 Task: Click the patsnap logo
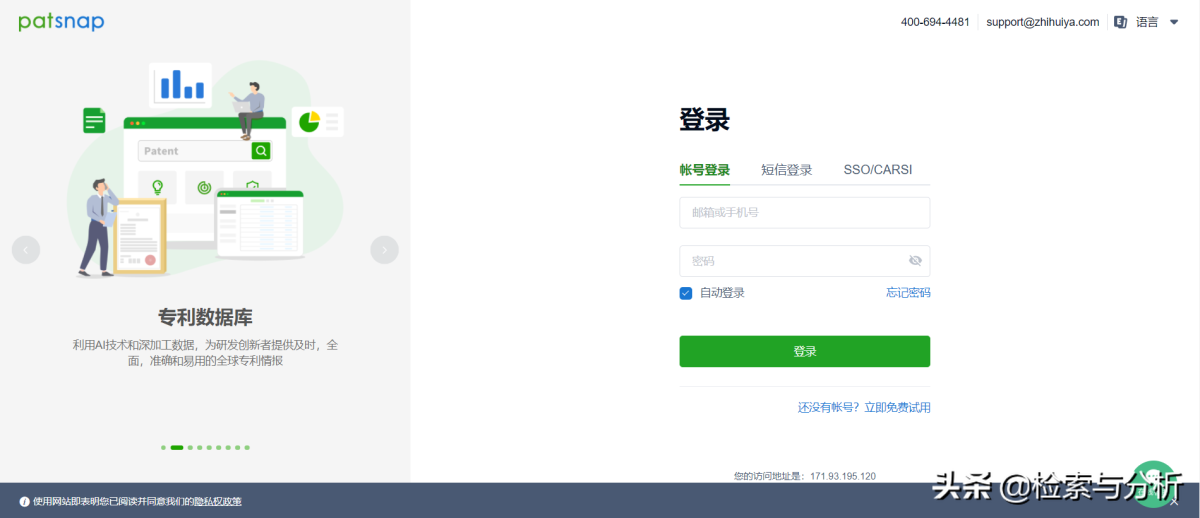pyautogui.click(x=61, y=22)
